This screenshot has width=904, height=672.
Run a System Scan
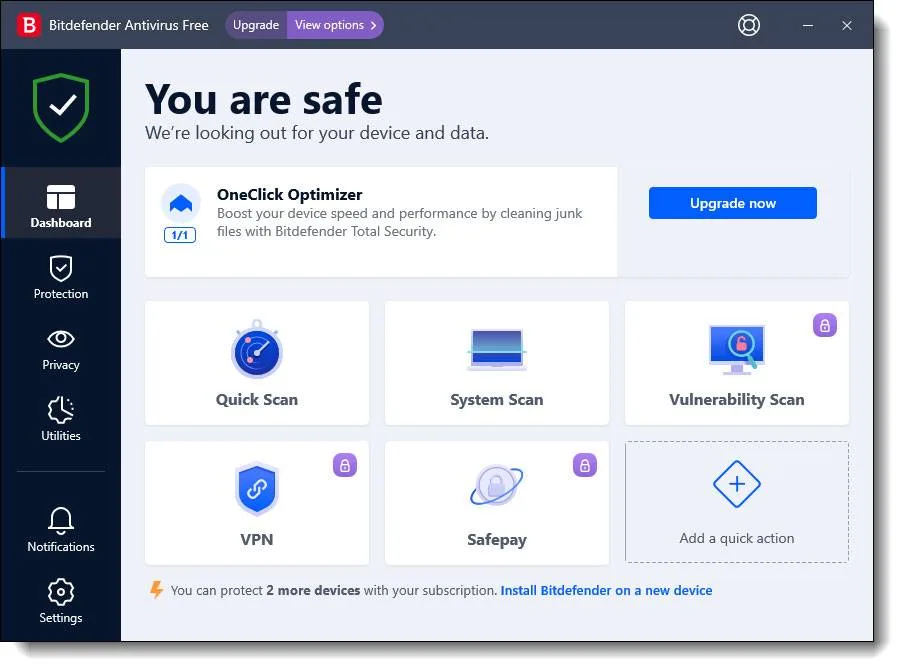(496, 362)
